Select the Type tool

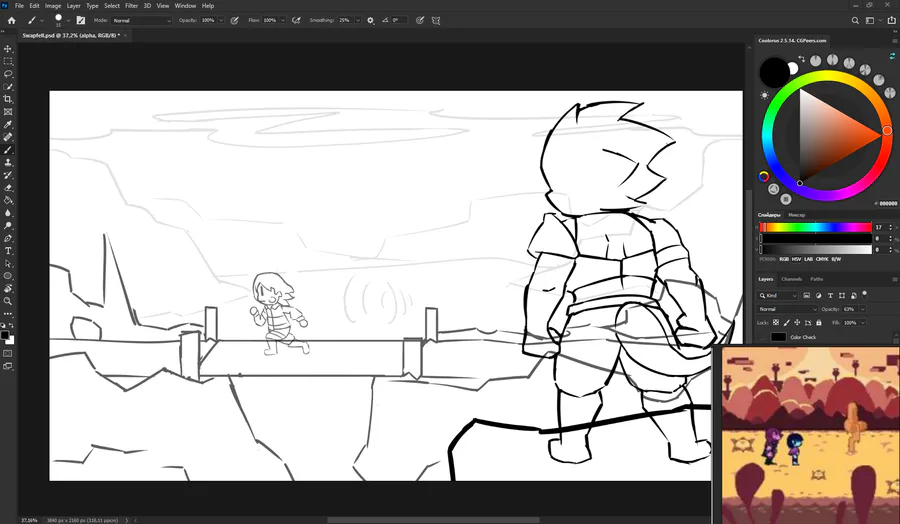tap(8, 251)
